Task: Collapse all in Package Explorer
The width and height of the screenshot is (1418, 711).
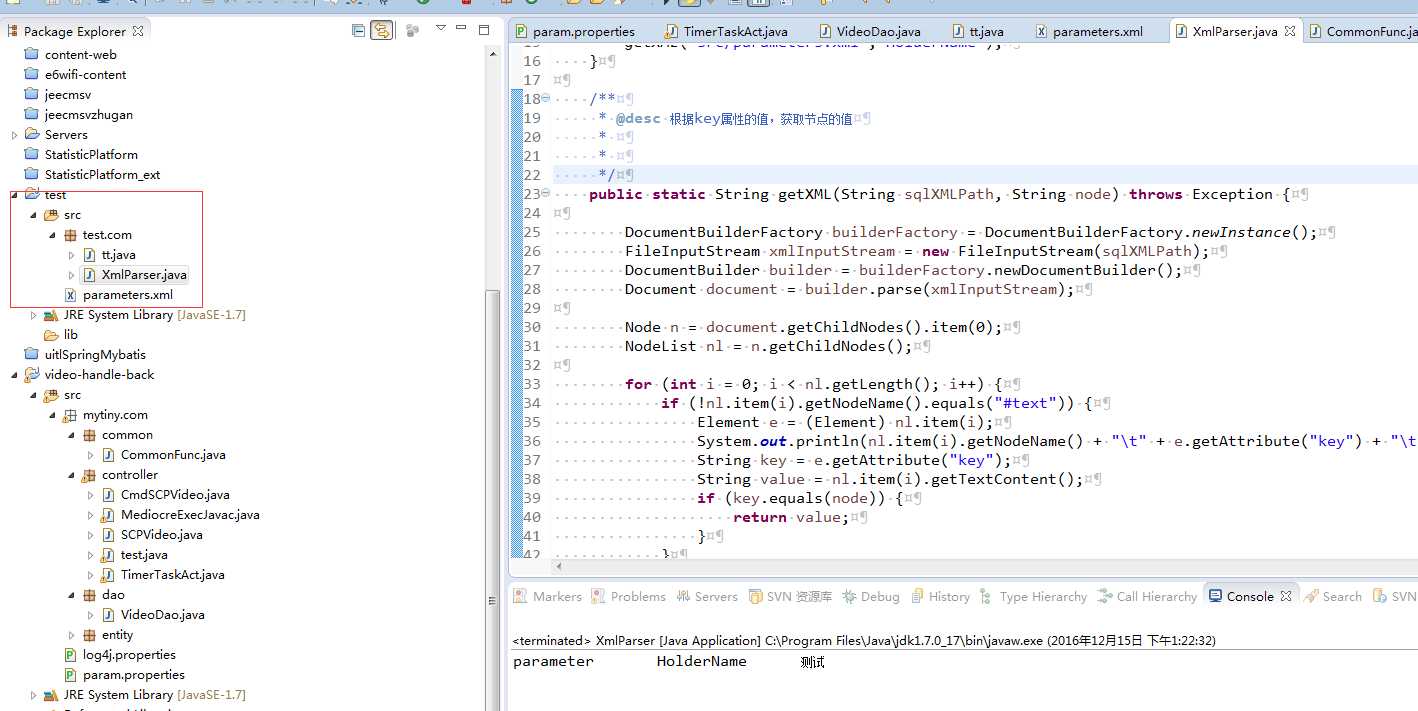Action: tap(358, 30)
